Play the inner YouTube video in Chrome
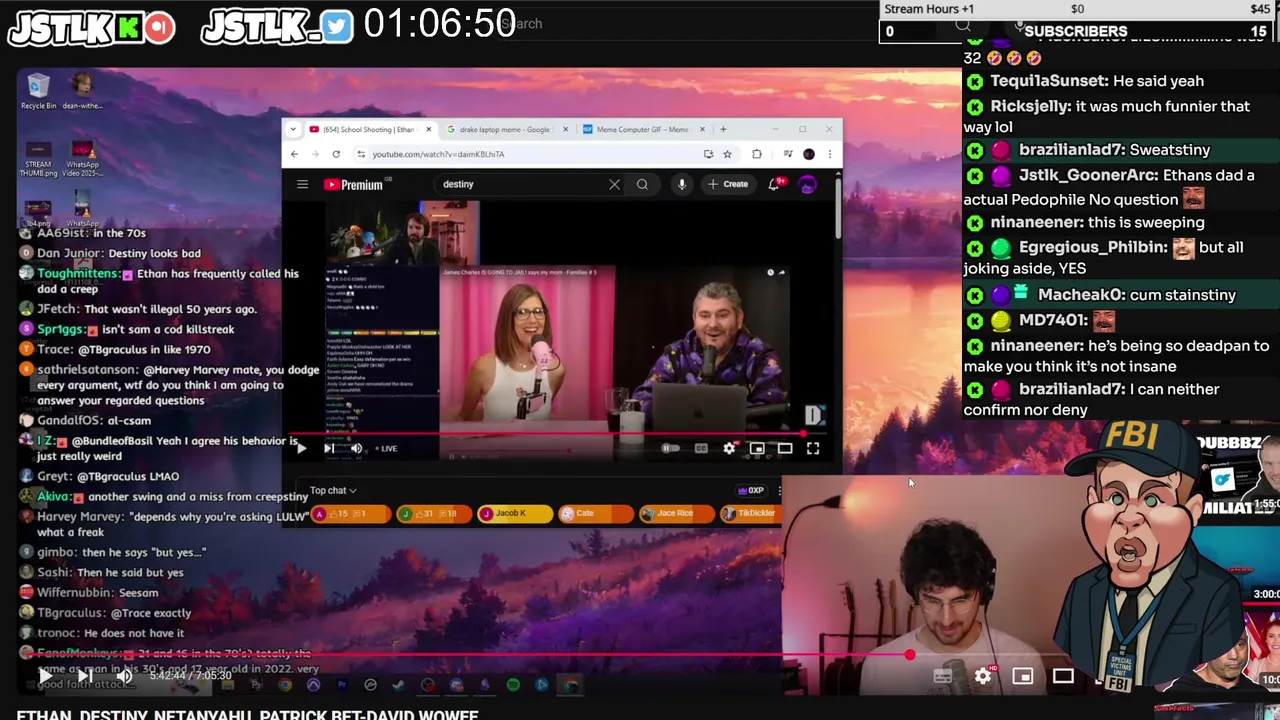The image size is (1280, 720). (x=301, y=448)
